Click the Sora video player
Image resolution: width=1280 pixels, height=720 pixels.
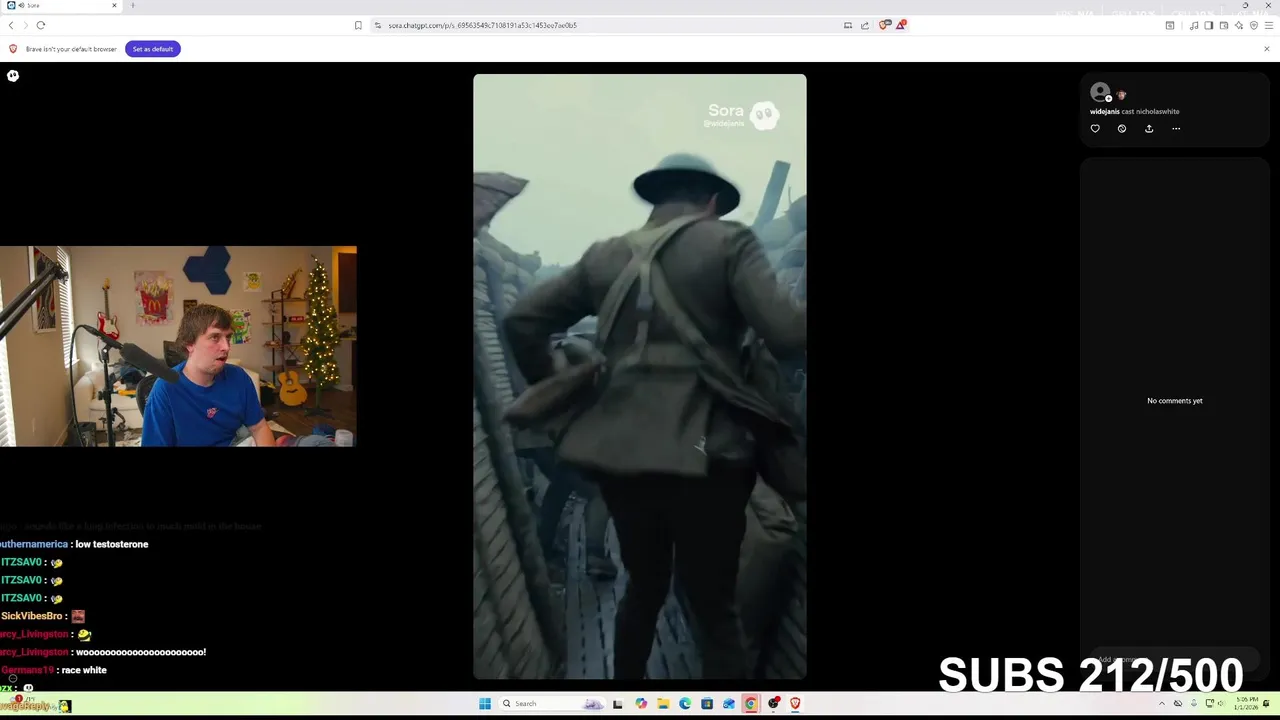[640, 376]
